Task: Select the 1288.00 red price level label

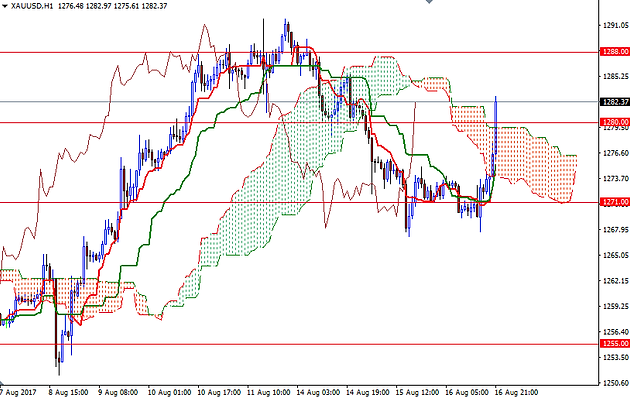Action: tap(615, 51)
